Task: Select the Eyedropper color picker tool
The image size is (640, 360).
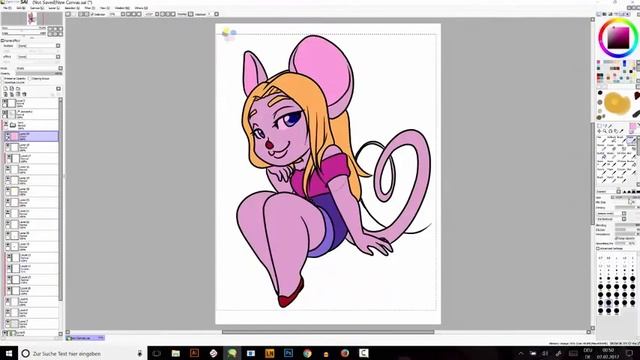Action: point(621,131)
